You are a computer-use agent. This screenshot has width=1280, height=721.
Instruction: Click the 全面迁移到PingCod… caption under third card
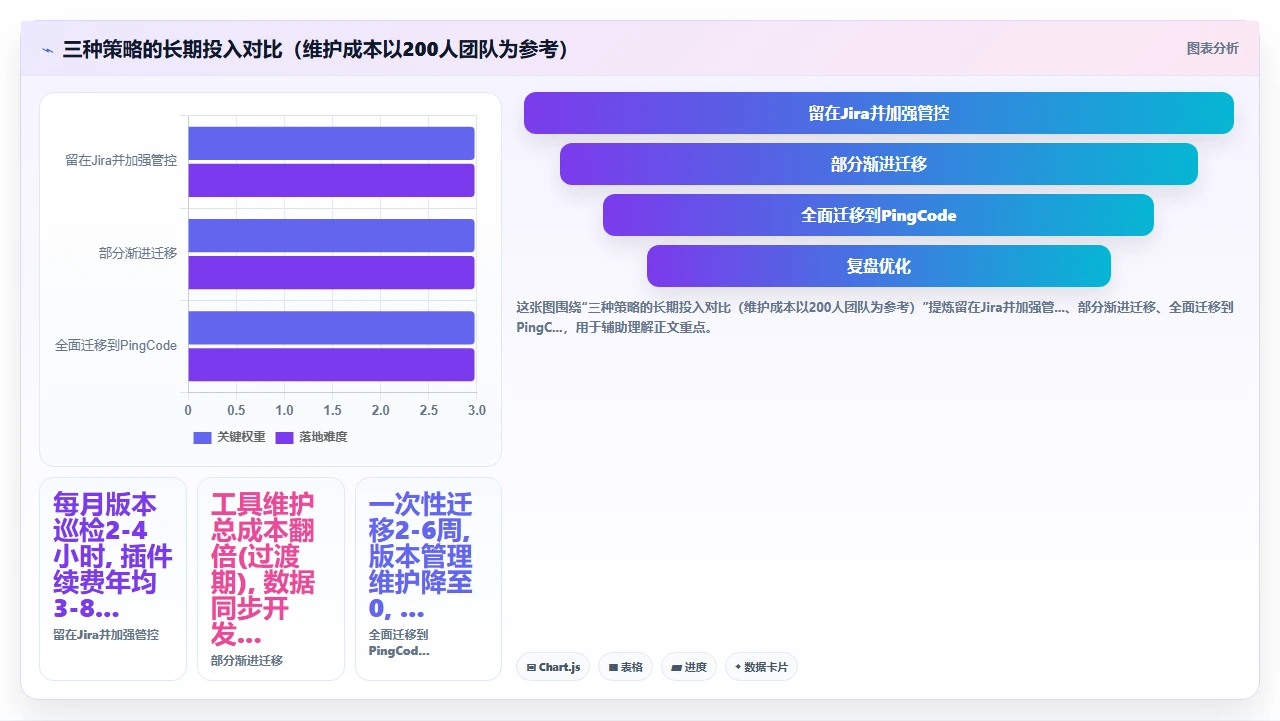pyautogui.click(x=399, y=642)
